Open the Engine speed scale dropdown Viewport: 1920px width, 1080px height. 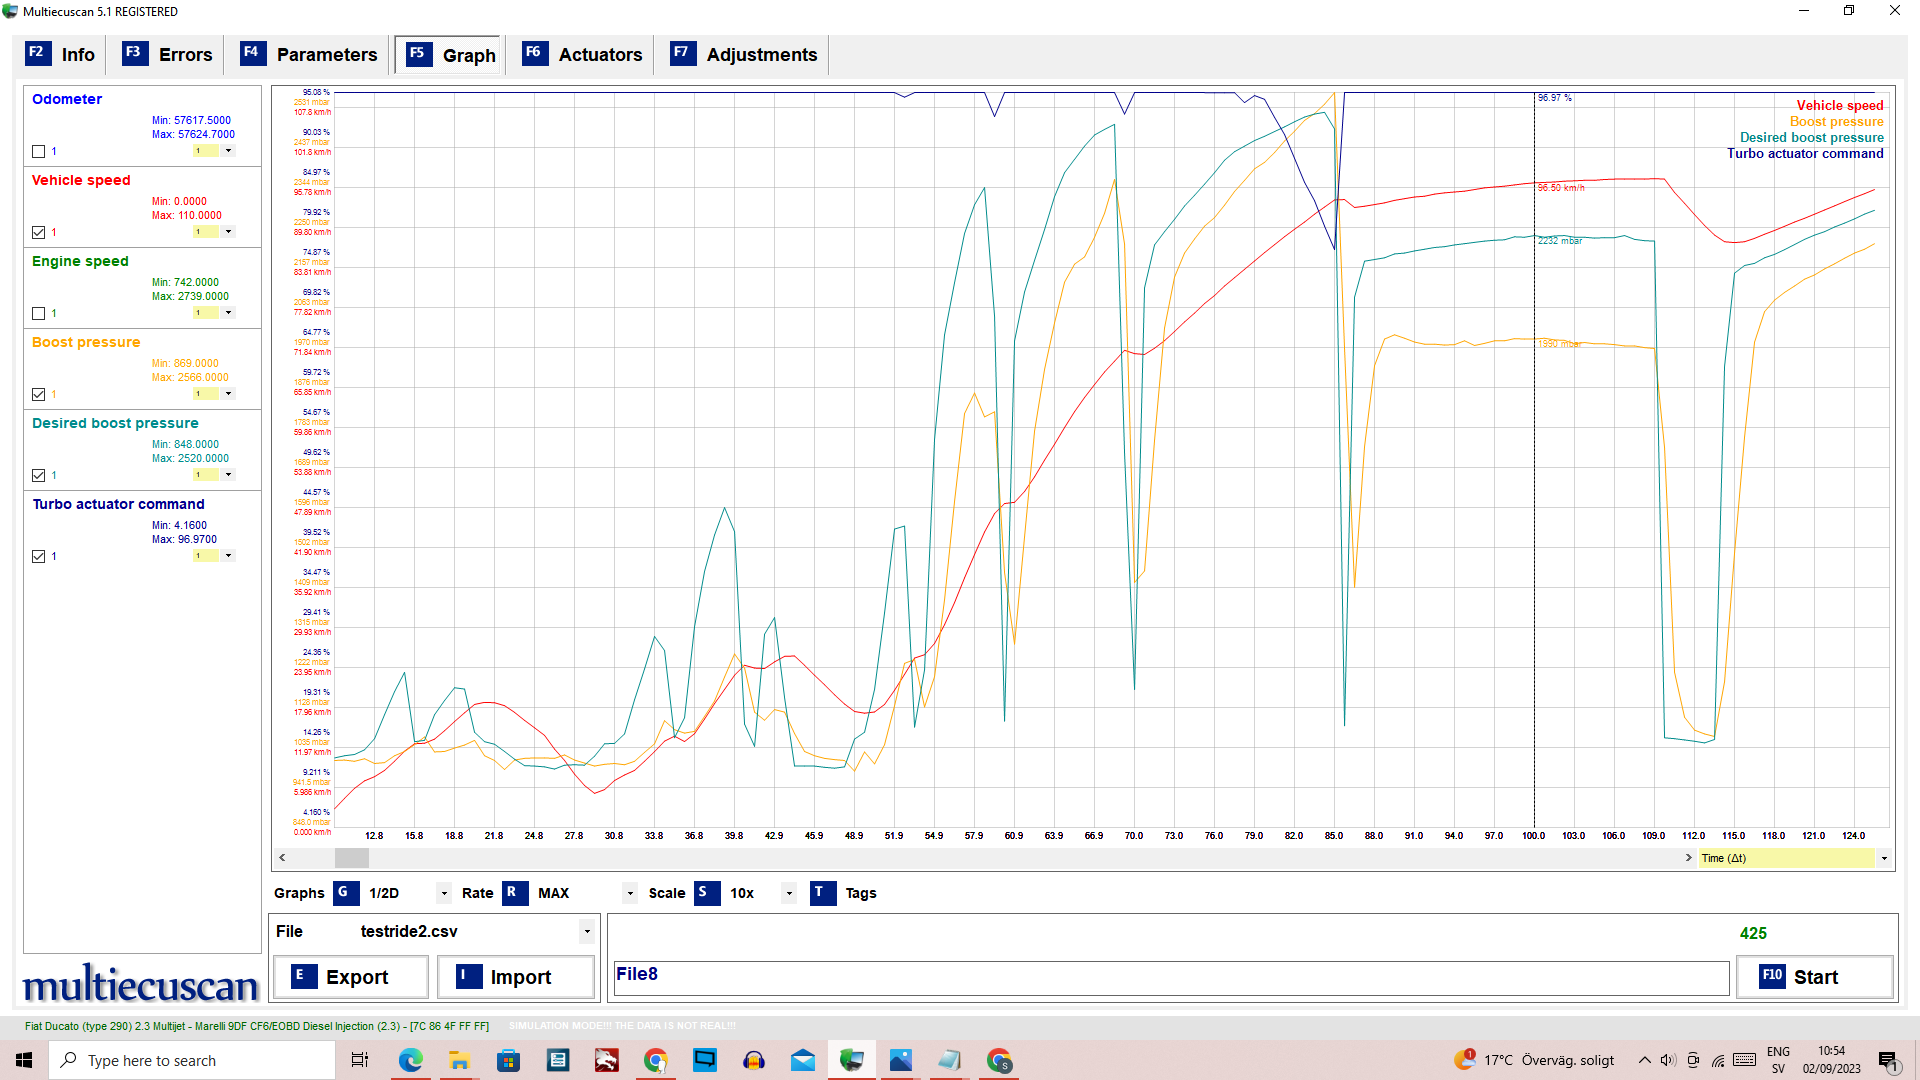pyautogui.click(x=228, y=313)
